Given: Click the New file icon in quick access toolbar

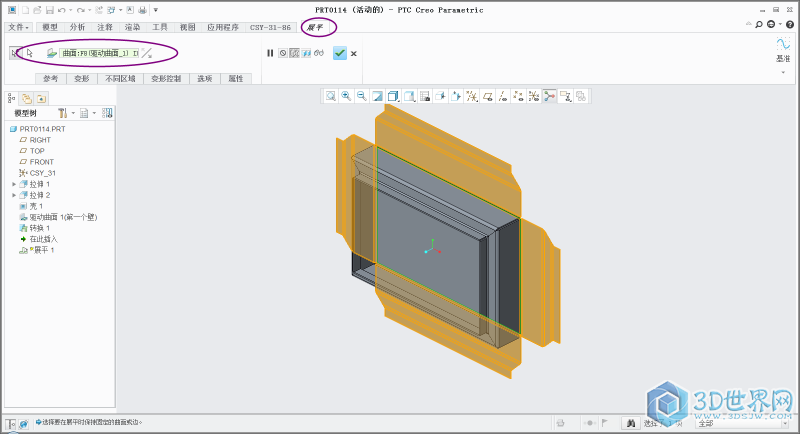Looking at the screenshot, I should click(24, 10).
